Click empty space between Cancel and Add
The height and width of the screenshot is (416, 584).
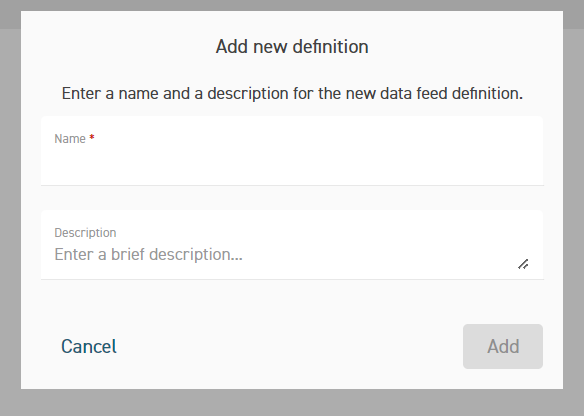click(290, 346)
